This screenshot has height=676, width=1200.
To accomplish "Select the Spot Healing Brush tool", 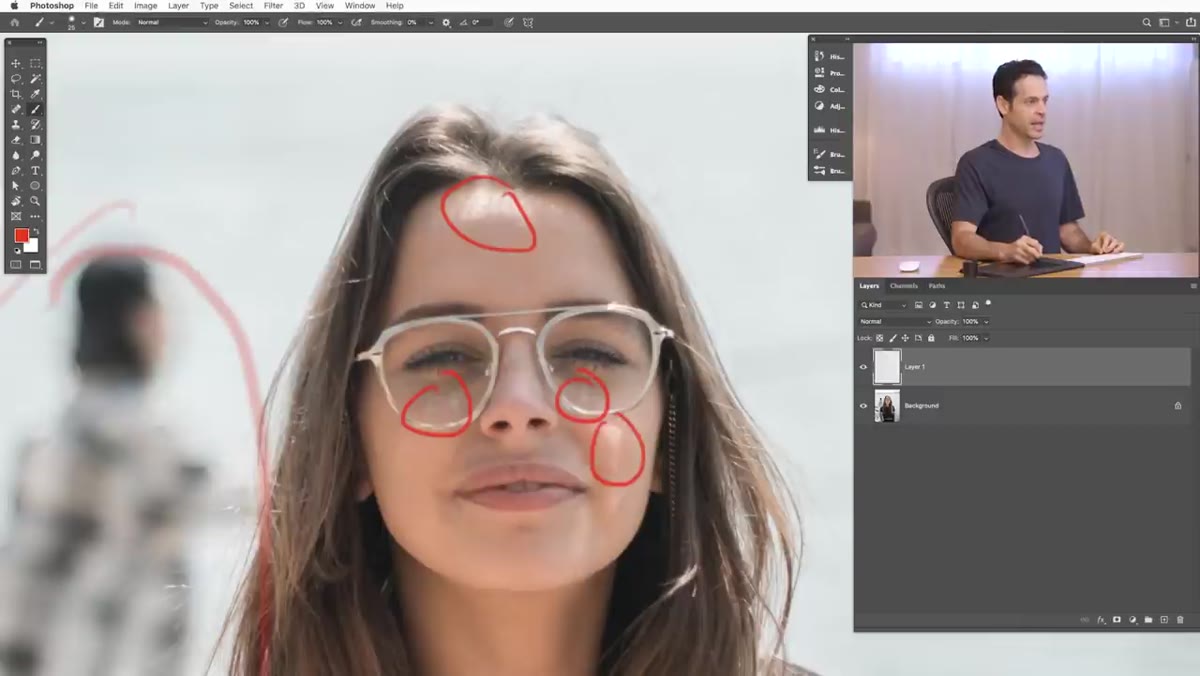I will point(16,109).
